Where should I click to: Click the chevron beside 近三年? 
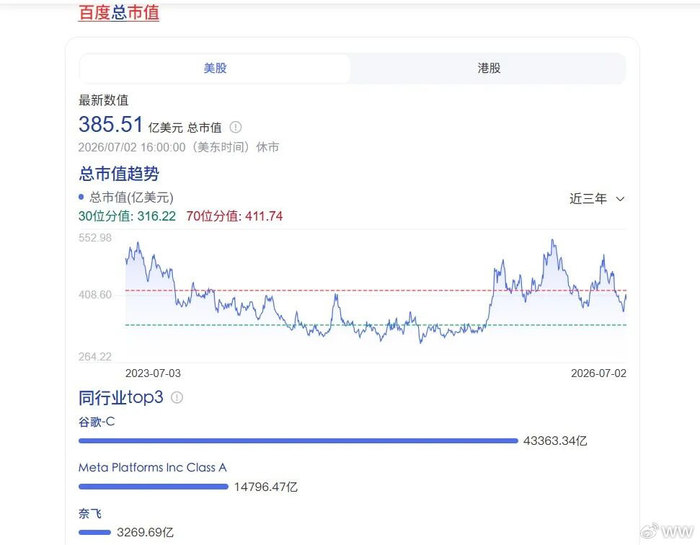pyautogui.click(x=620, y=199)
